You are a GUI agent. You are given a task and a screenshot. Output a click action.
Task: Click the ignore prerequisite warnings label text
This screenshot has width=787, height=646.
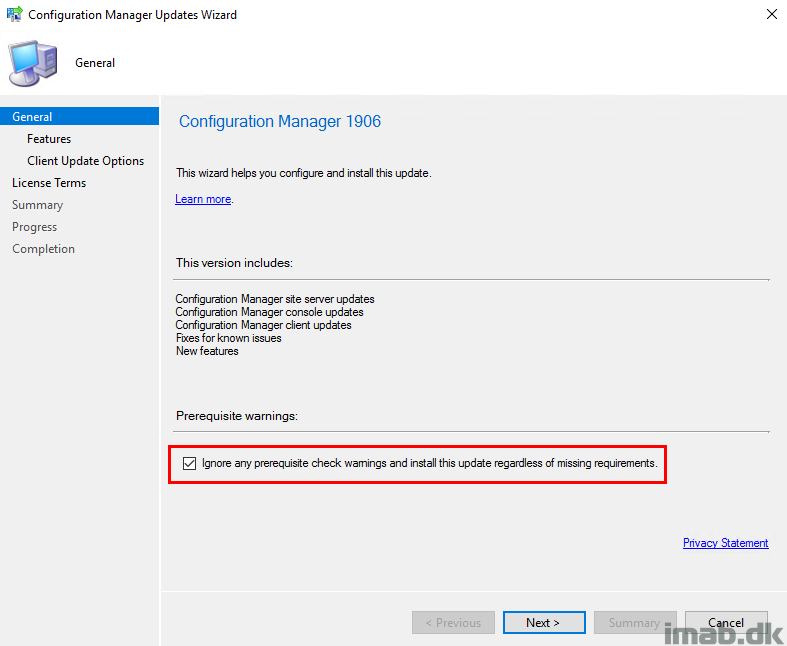coord(430,463)
